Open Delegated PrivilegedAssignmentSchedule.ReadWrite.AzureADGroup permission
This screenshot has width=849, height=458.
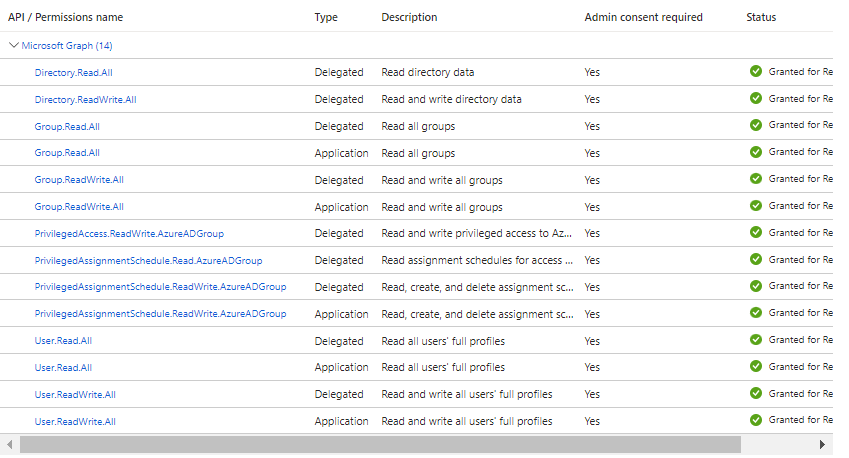tap(160, 287)
